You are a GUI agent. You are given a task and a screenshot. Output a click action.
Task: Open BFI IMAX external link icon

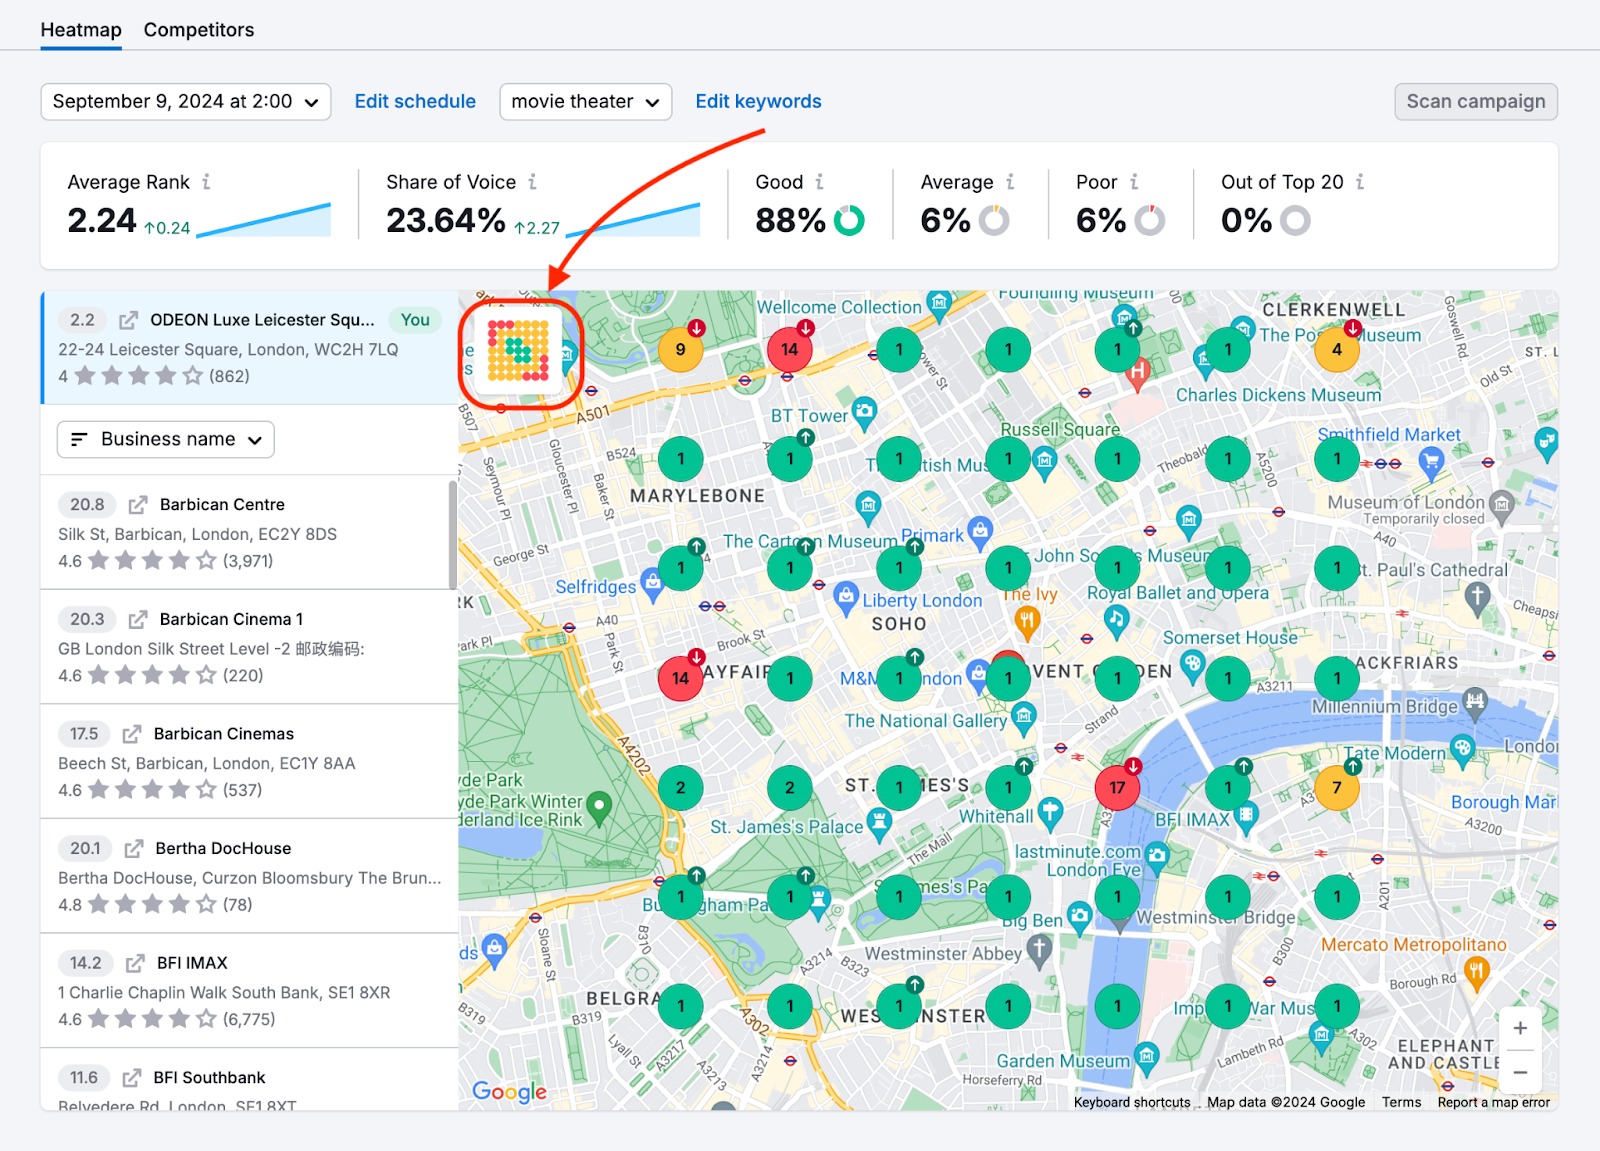pyautogui.click(x=135, y=963)
